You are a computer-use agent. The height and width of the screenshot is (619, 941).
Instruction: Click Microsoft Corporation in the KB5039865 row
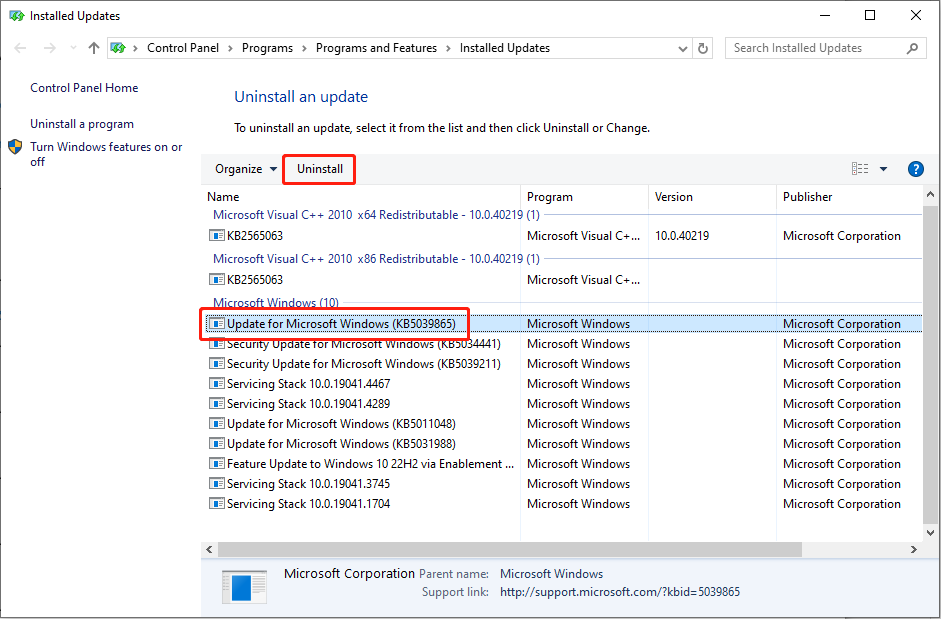841,324
